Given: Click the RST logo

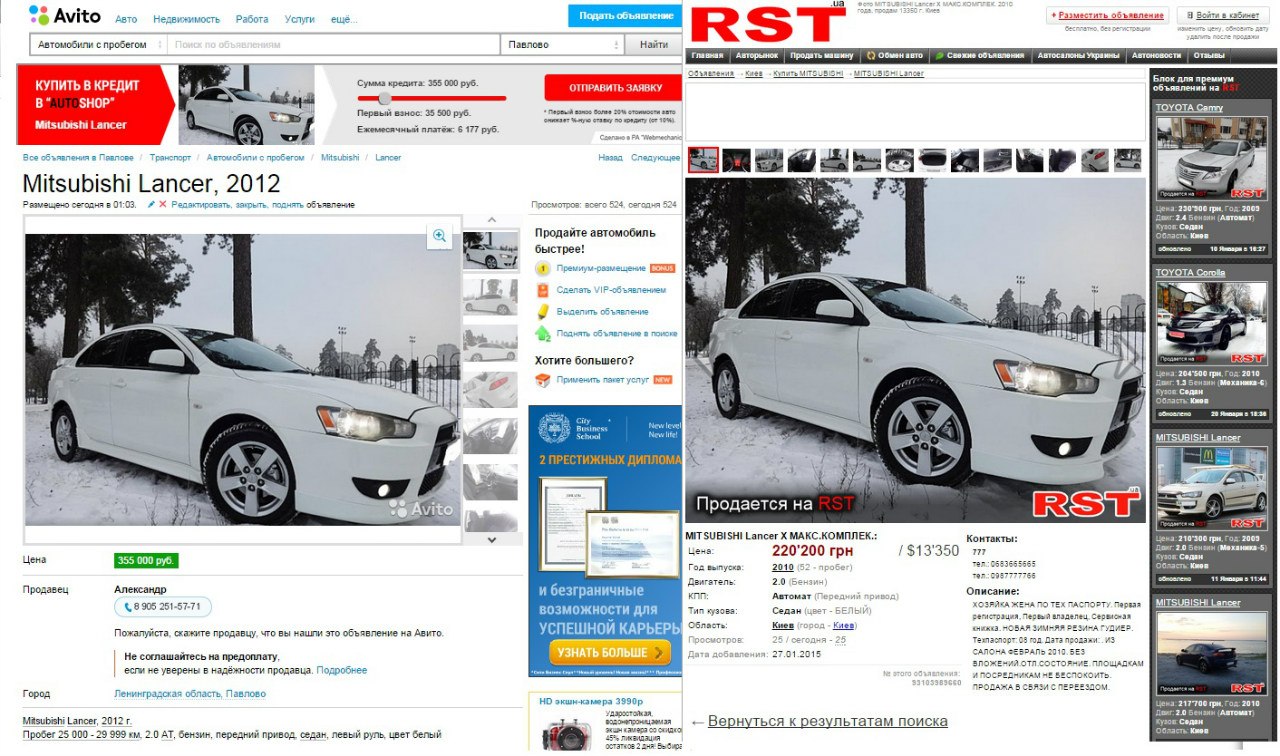Looking at the screenshot, I should 768,23.
